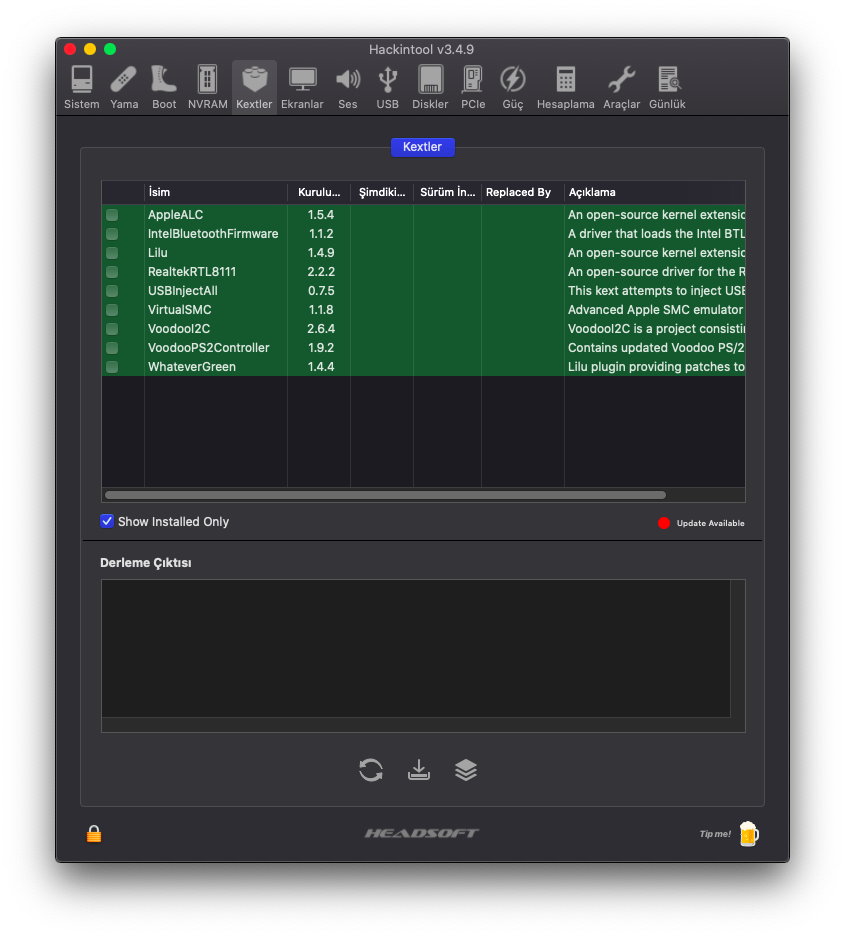
Task: Click the Replaced By column header
Action: click(x=523, y=192)
